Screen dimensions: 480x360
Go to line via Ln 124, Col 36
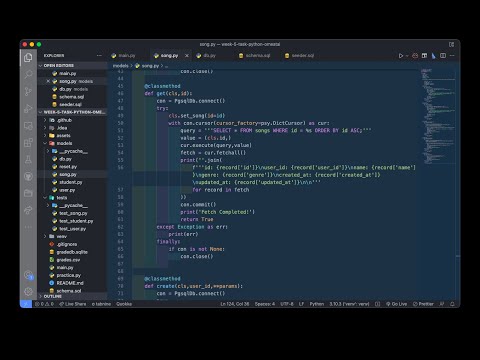[x=235, y=304]
